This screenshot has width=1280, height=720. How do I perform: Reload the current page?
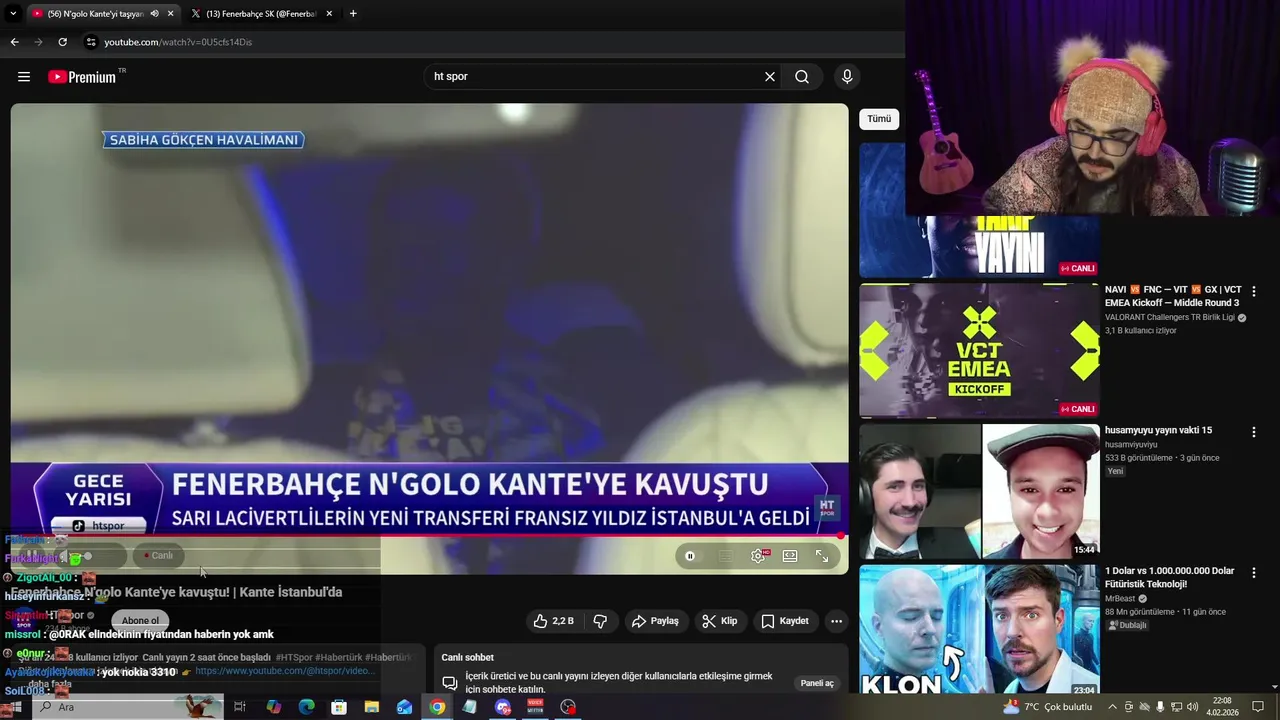tap(62, 42)
